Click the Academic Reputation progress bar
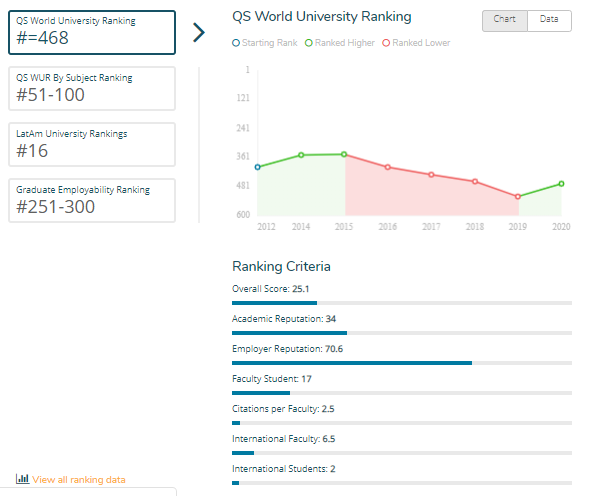This screenshot has width=589, height=496. pos(402,333)
